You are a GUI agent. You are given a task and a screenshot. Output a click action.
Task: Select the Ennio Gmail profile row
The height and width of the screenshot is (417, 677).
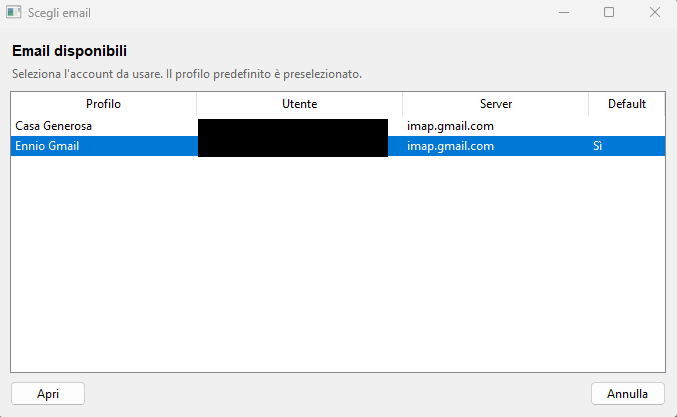pos(338,146)
